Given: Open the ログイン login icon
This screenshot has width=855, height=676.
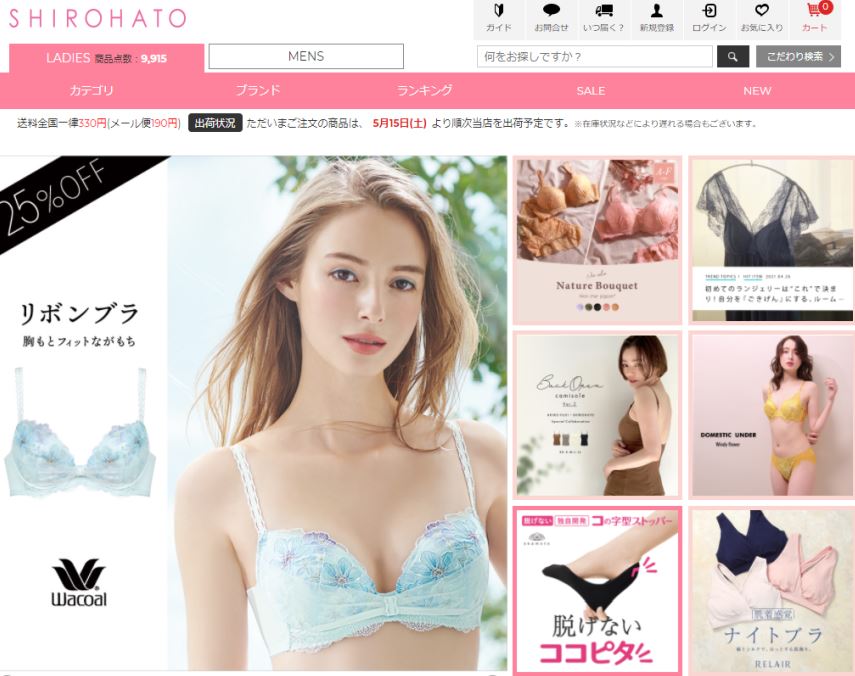Looking at the screenshot, I should (709, 19).
